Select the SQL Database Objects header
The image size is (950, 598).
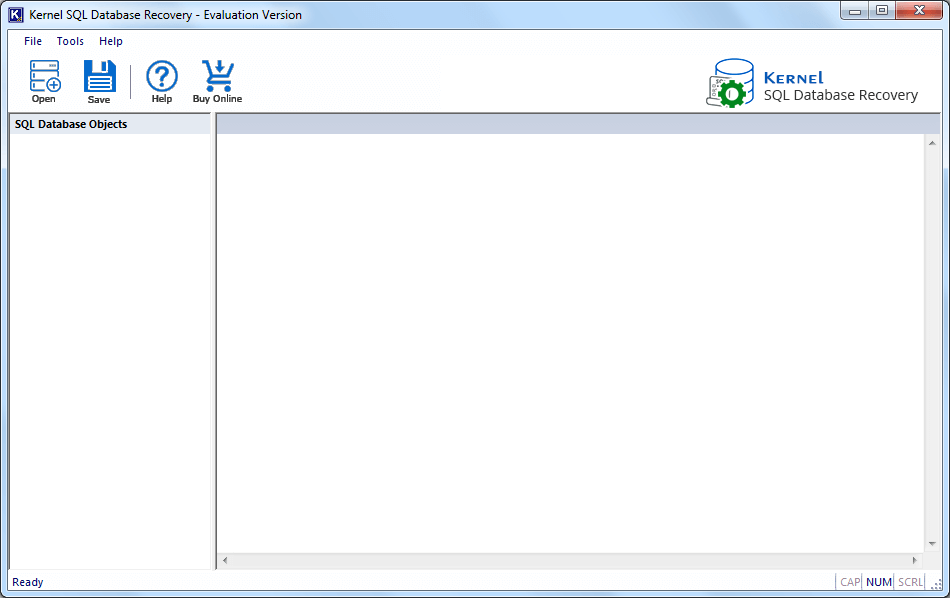(x=110, y=124)
